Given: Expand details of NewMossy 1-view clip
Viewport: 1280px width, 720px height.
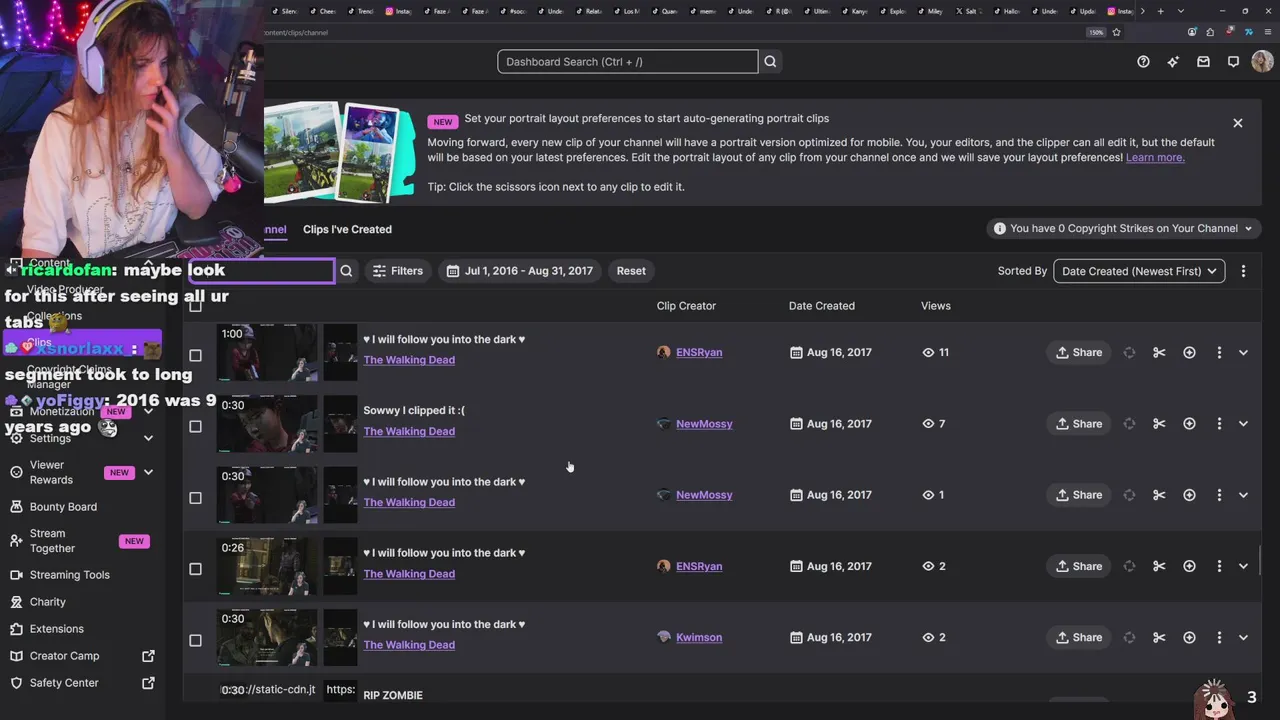Looking at the screenshot, I should 1243,495.
